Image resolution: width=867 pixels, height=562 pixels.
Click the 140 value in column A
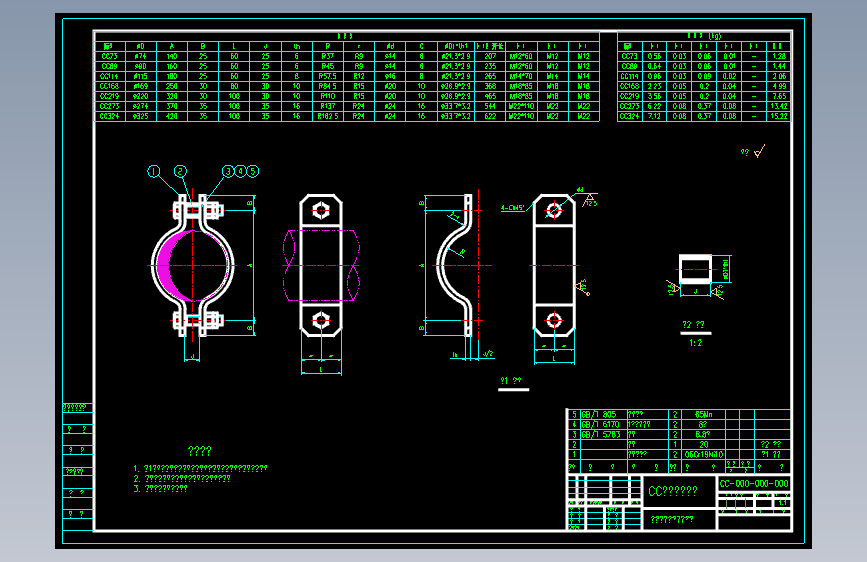[172, 56]
